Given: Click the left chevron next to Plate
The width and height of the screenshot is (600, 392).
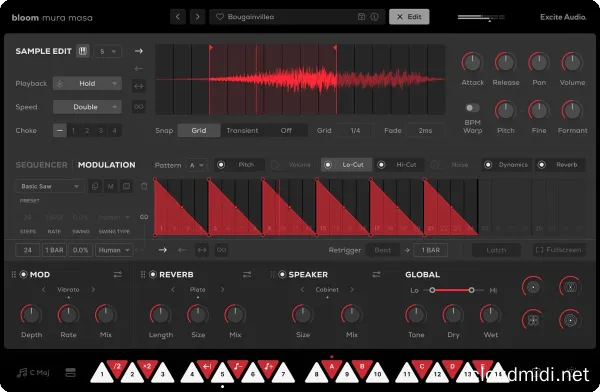Looking at the screenshot, I should point(173,290).
